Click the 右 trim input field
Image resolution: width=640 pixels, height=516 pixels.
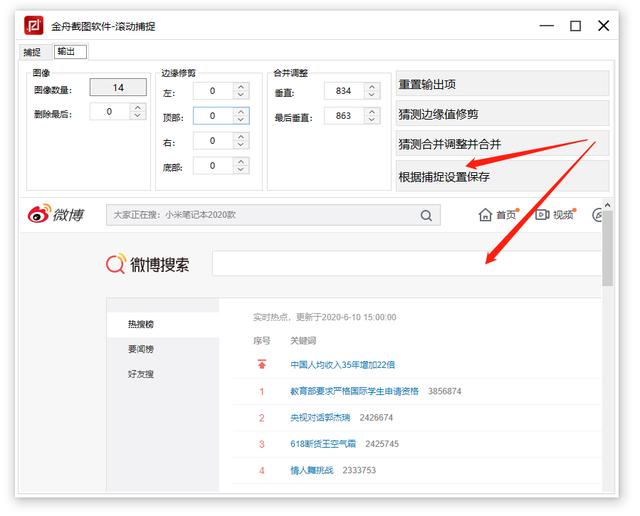coord(213,141)
